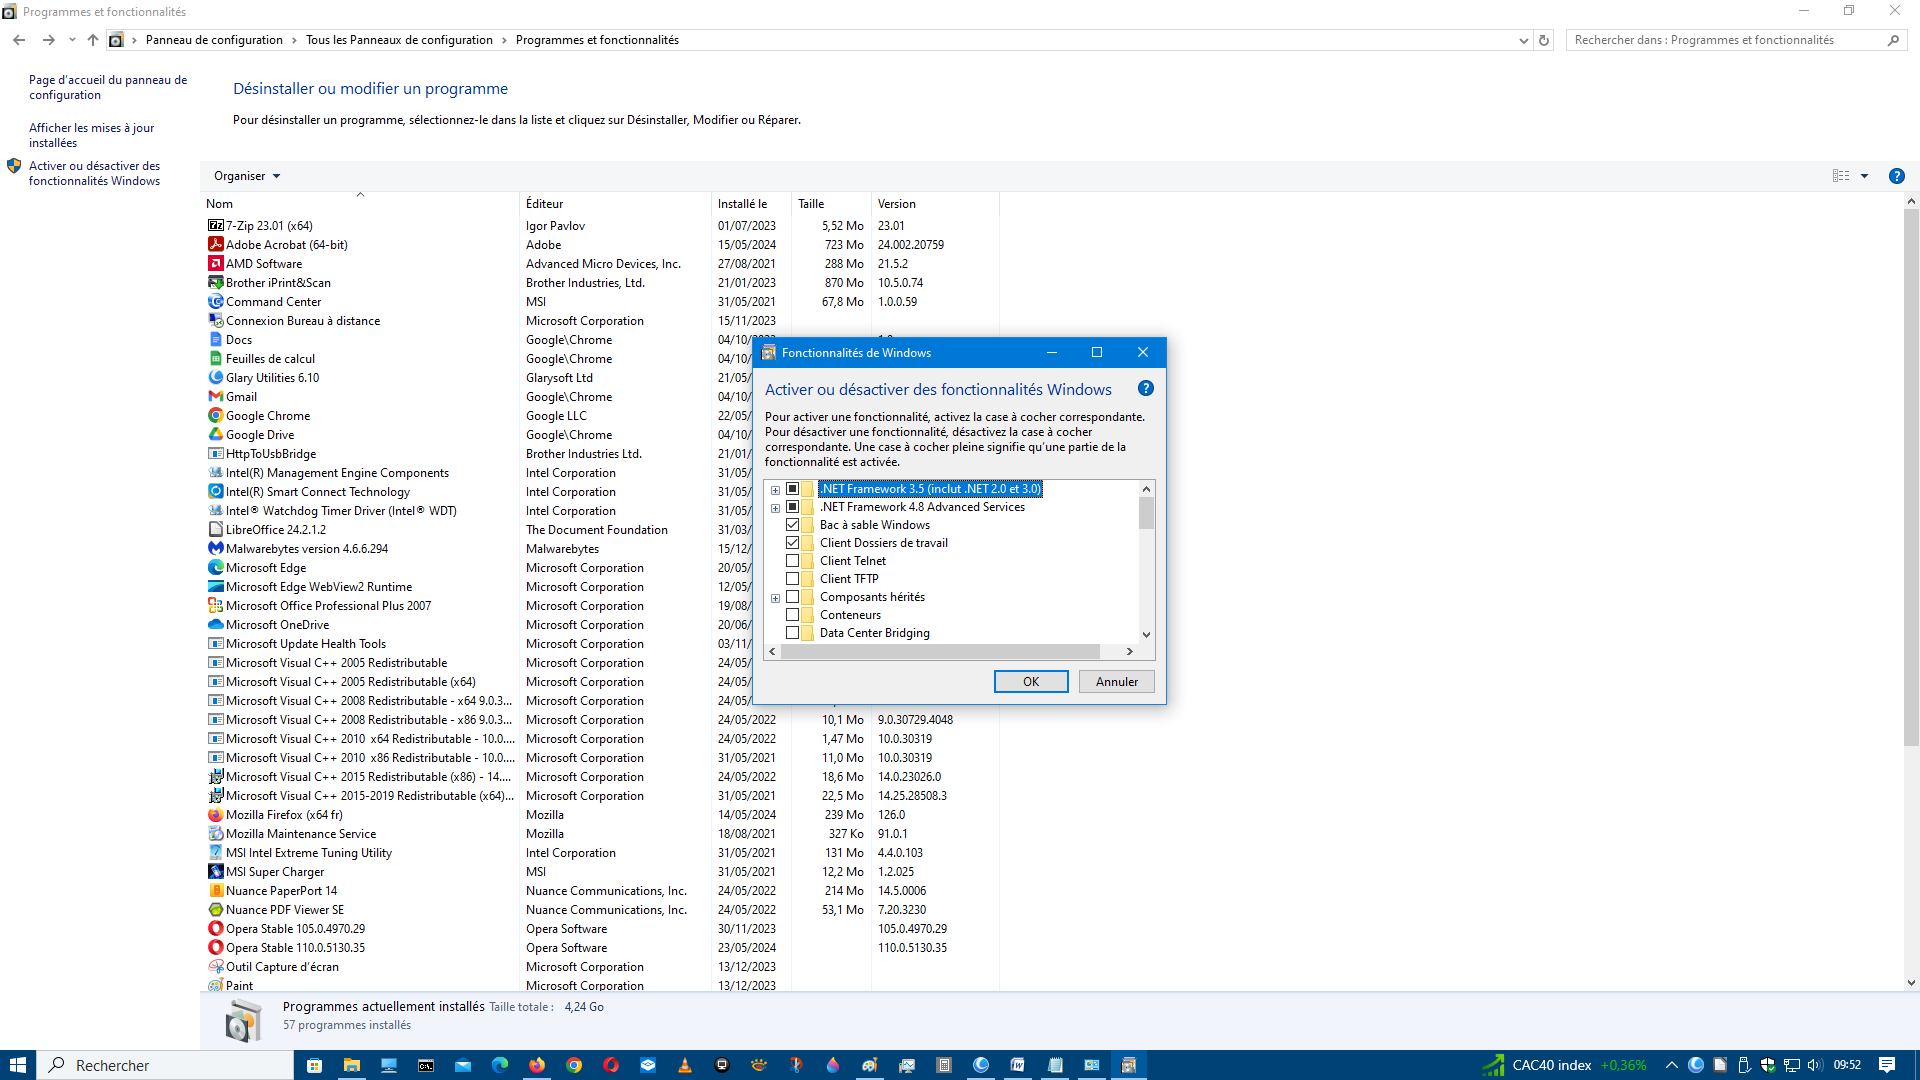Open Firefox from the taskbar

[x=537, y=1065]
